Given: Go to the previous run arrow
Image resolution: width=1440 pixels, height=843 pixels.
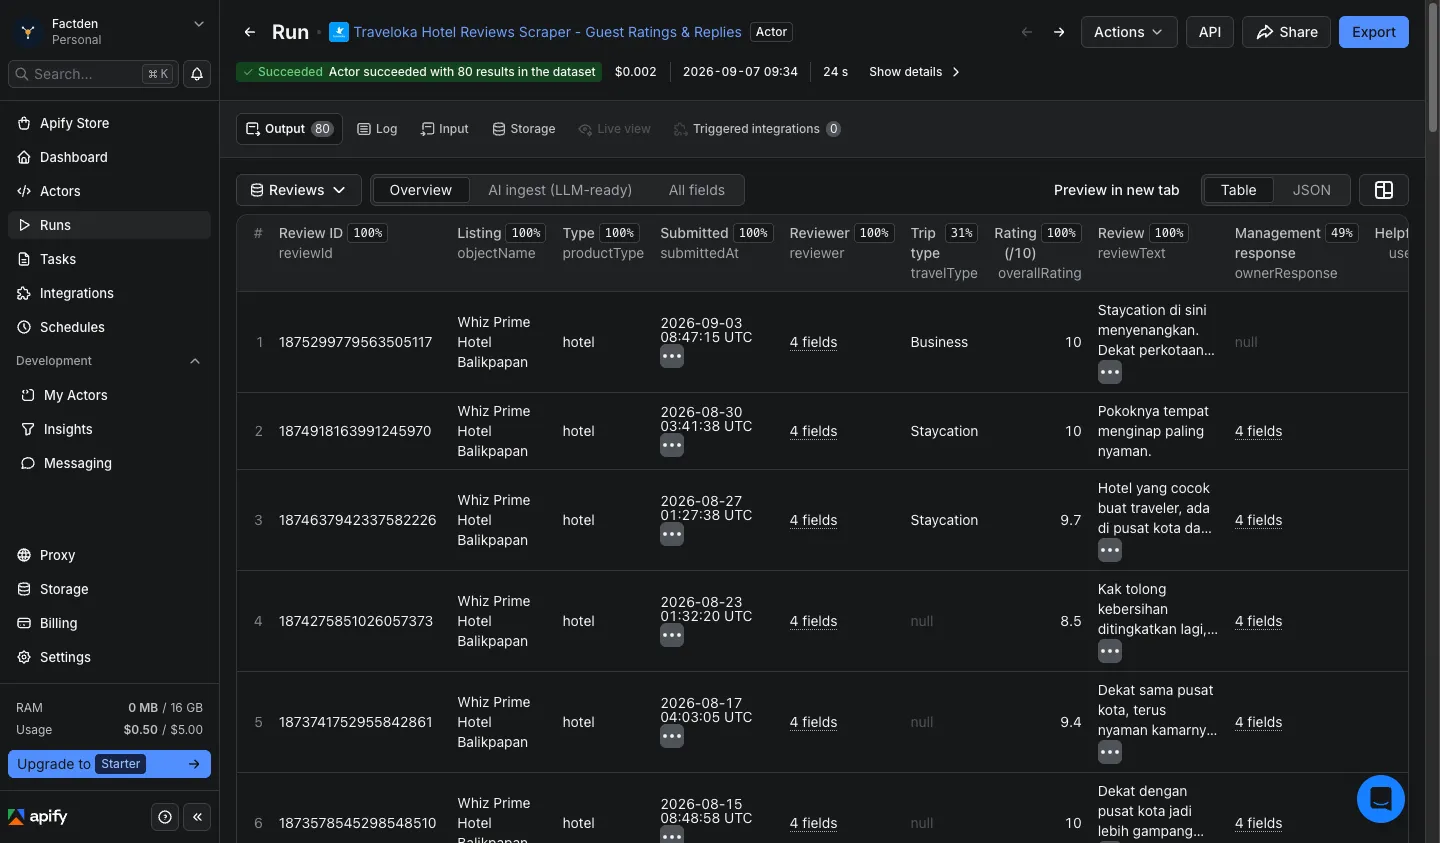Looking at the screenshot, I should click(x=1027, y=32).
